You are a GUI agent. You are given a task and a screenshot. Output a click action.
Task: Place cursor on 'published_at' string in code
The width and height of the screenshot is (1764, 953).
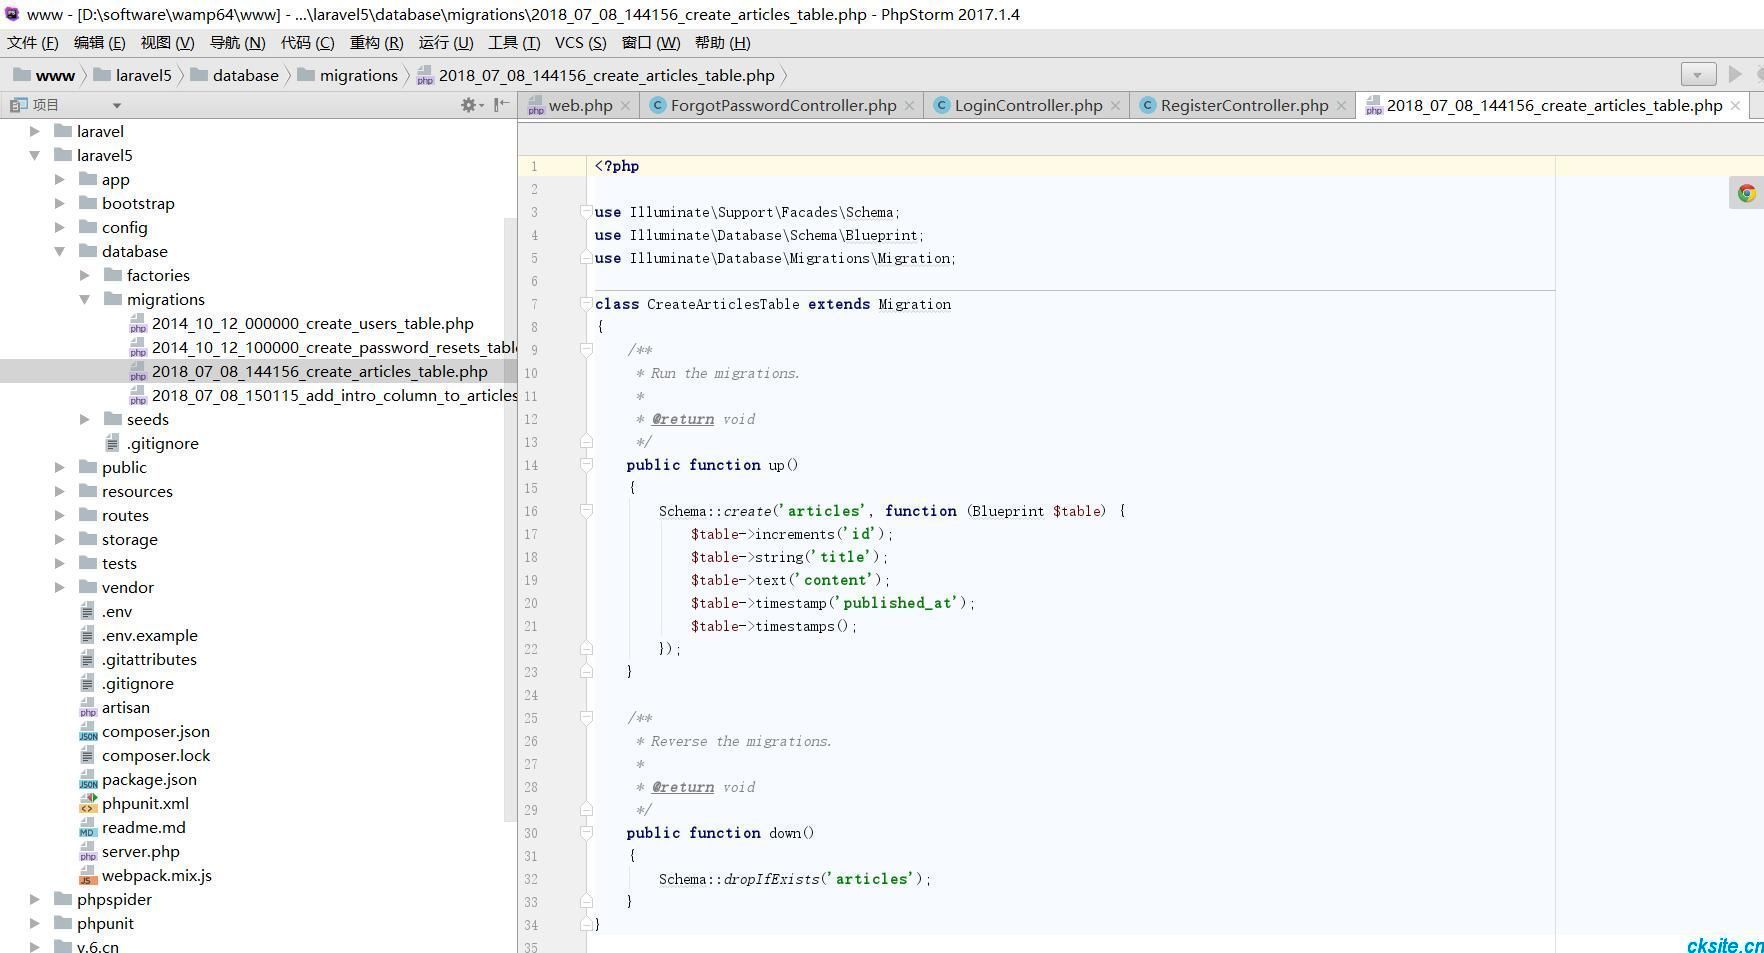898,603
